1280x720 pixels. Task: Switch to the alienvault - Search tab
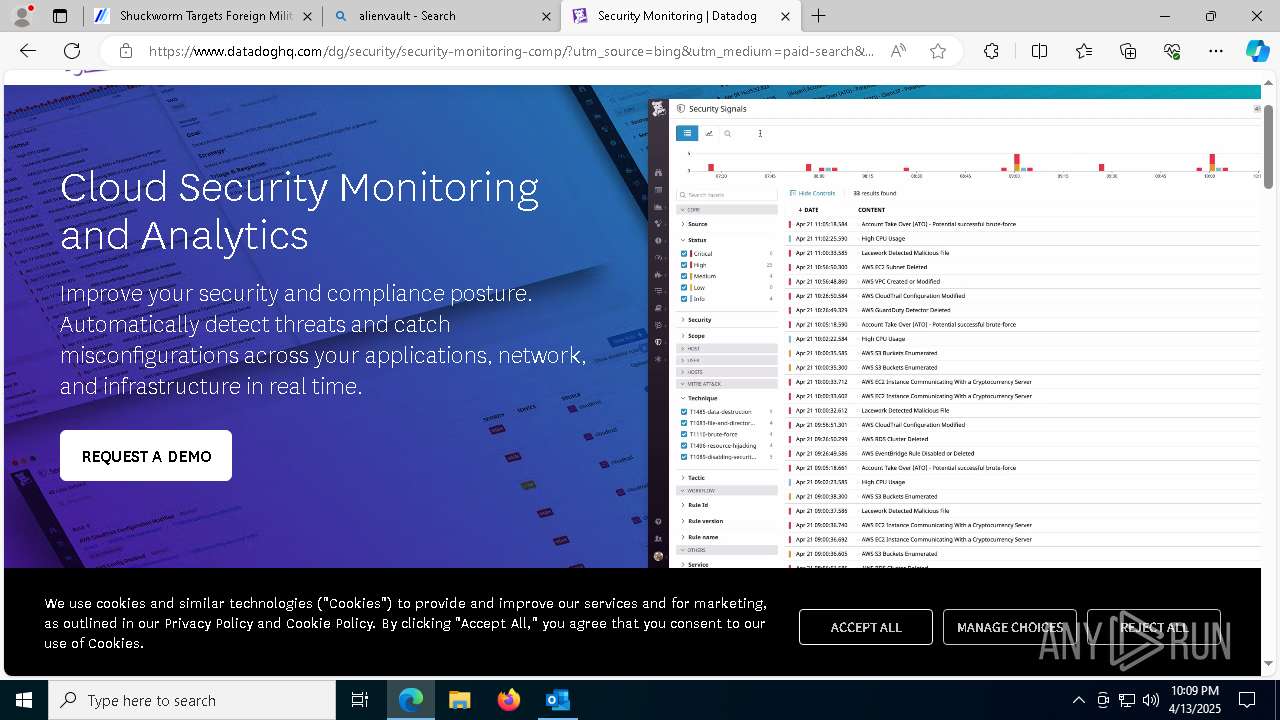(x=441, y=16)
